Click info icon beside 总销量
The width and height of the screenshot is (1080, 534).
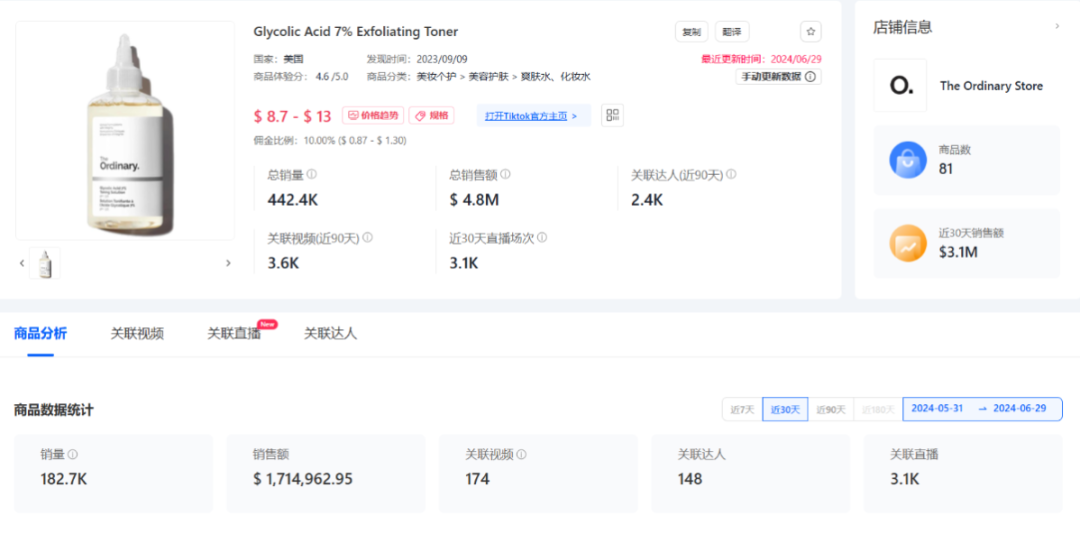point(311,175)
